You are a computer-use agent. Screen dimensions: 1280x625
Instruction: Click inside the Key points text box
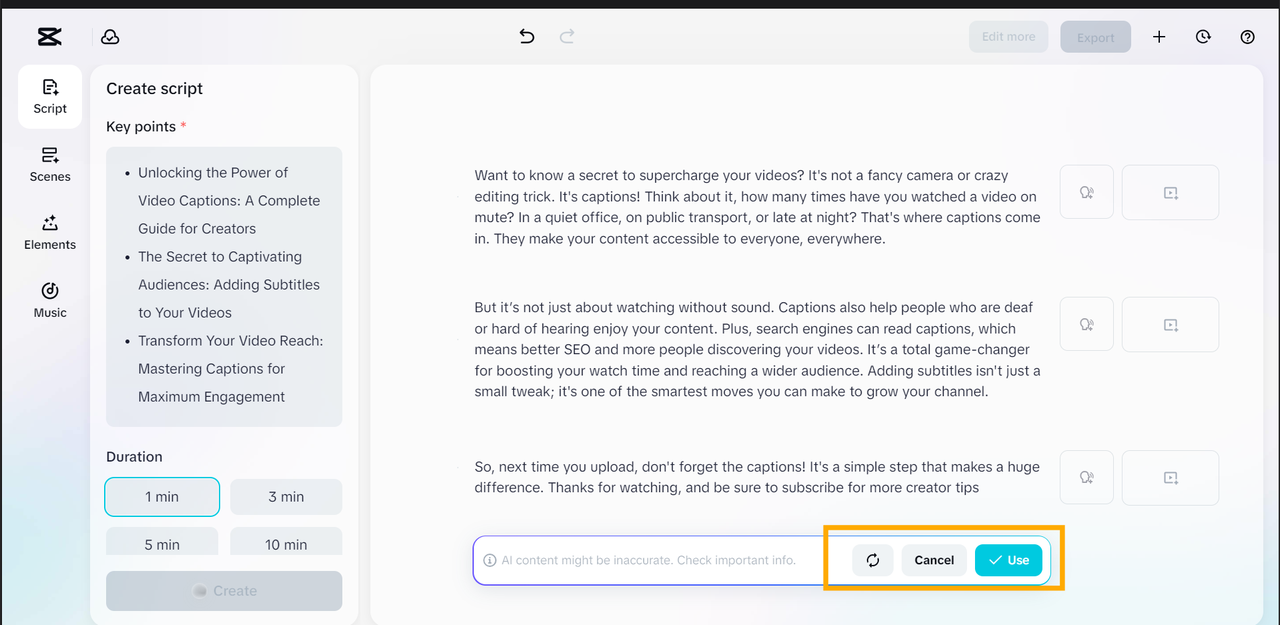[x=224, y=286]
